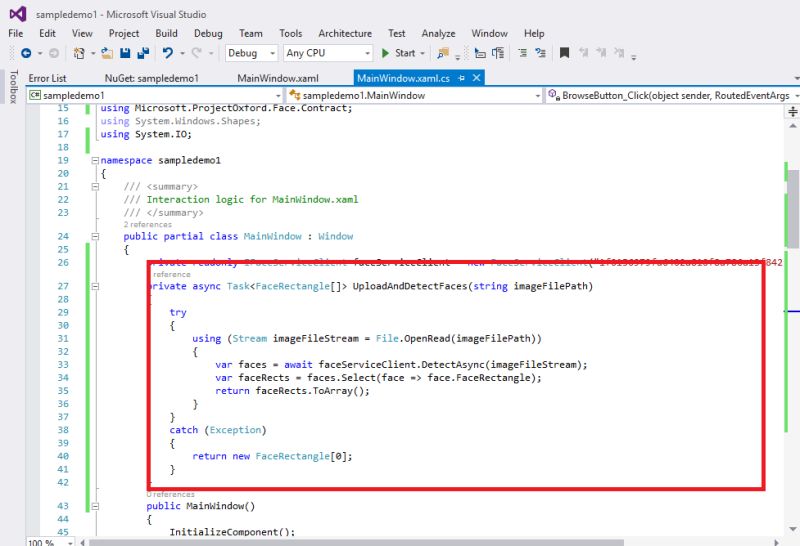800x546 pixels.
Task: Click the Save All icon
Action: 143,53
